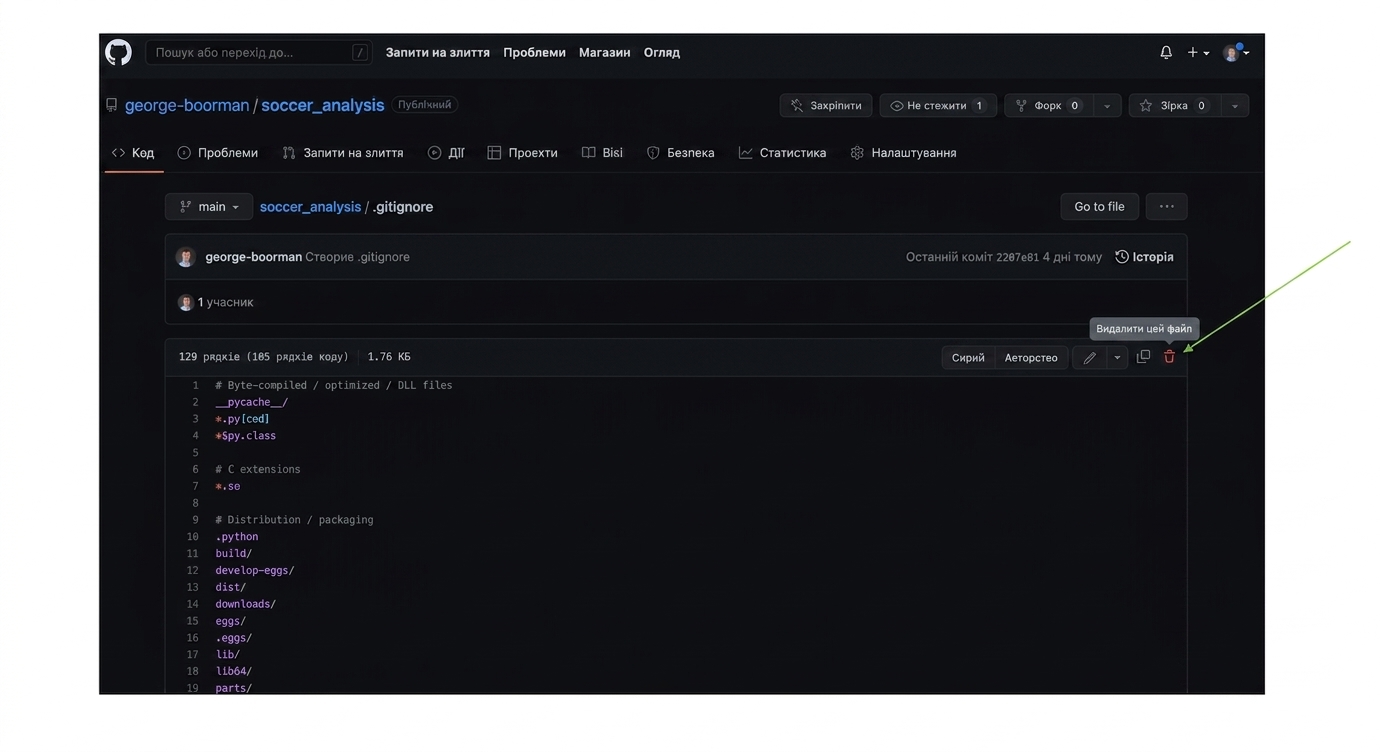Switch to the Код tab
Viewport: 1380px width, 752px height.
pyautogui.click(x=133, y=153)
